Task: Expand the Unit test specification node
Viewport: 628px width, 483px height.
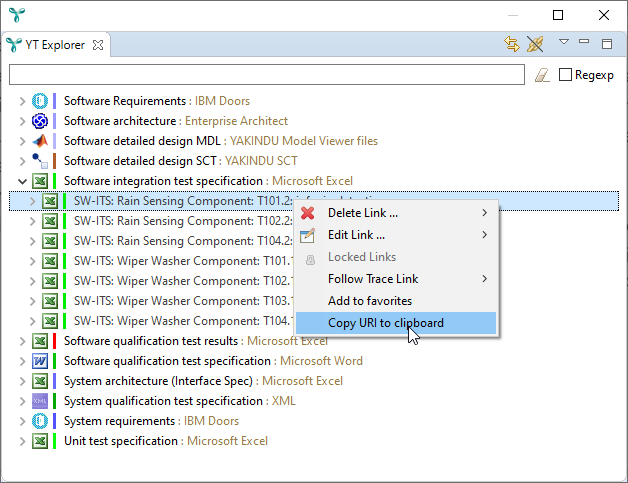Action: tap(22, 442)
